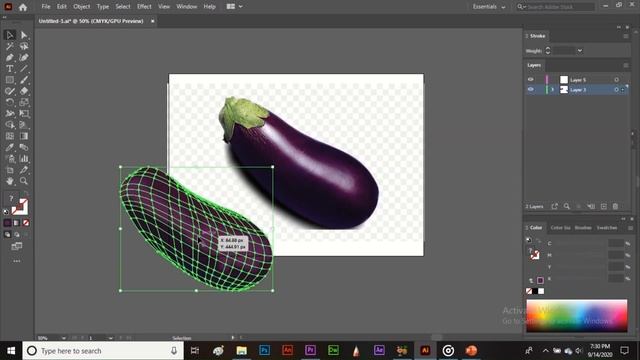Select the Gradient tool

coord(24,136)
